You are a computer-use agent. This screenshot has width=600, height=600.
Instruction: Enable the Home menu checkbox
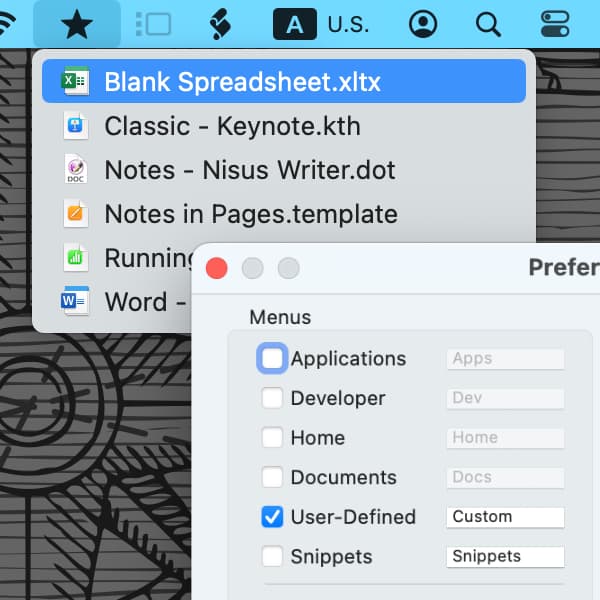coord(272,437)
